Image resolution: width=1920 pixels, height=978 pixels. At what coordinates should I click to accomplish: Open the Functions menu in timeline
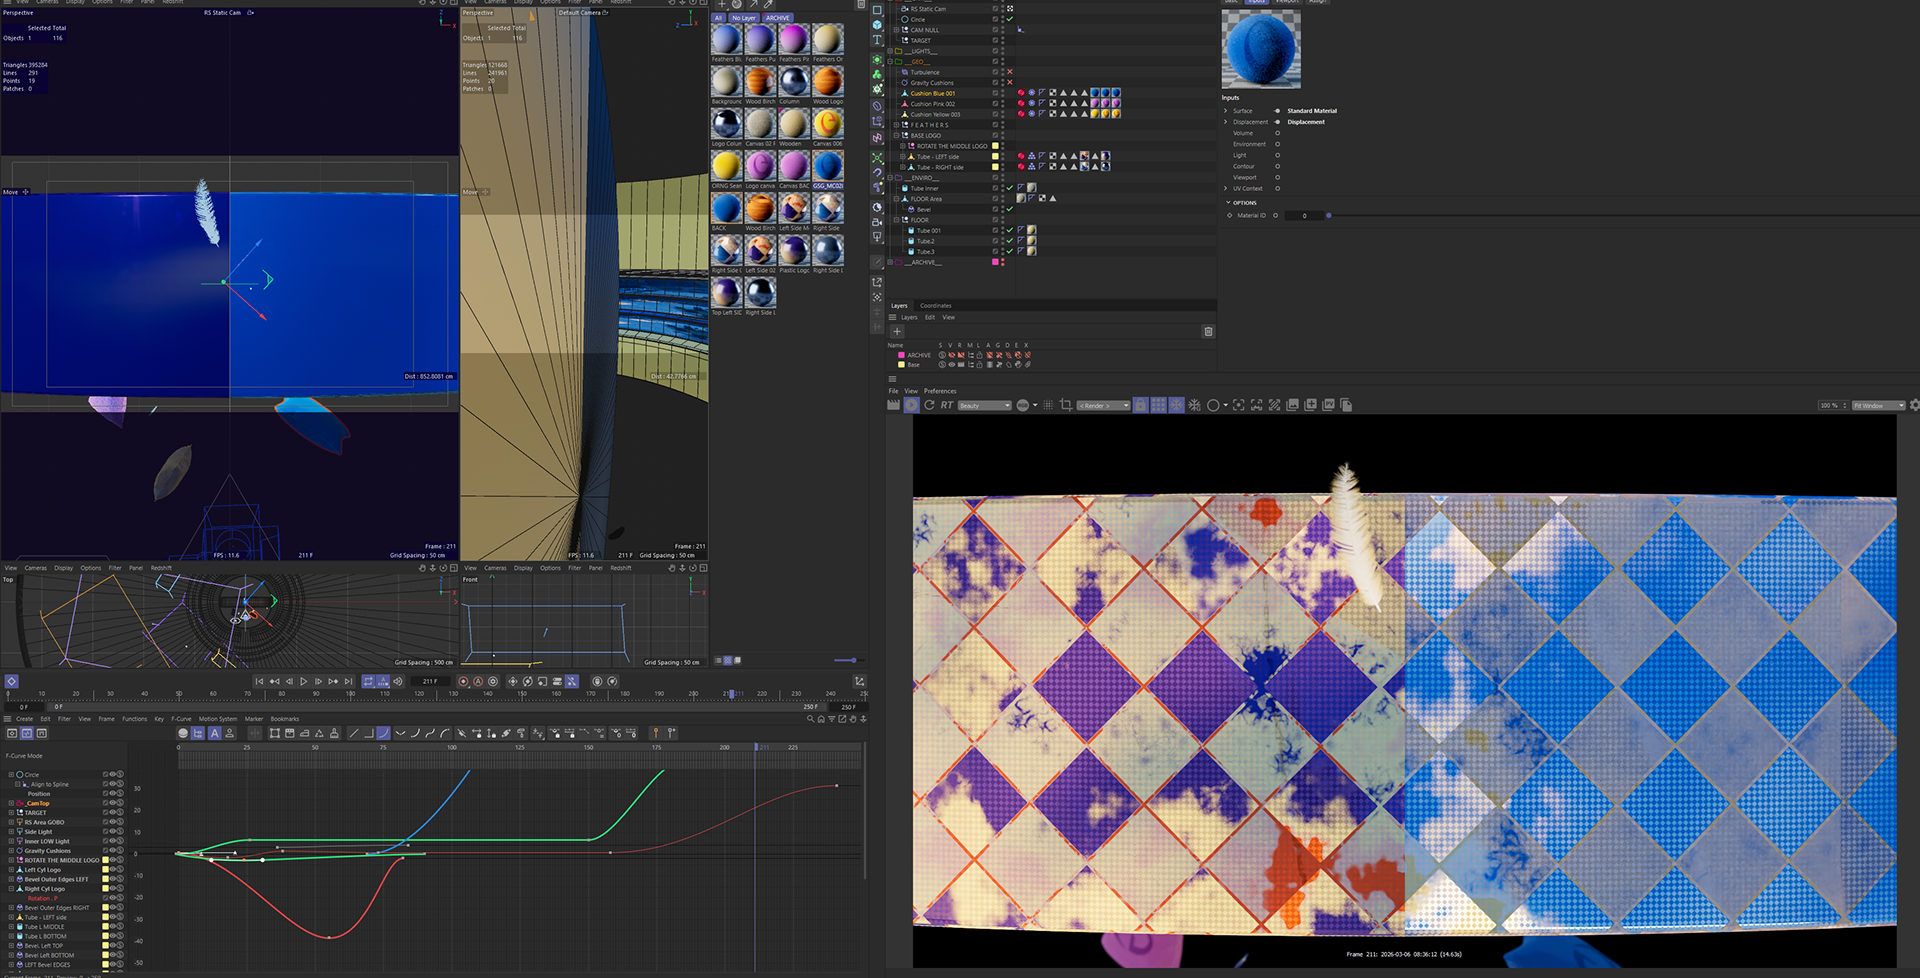(x=135, y=719)
